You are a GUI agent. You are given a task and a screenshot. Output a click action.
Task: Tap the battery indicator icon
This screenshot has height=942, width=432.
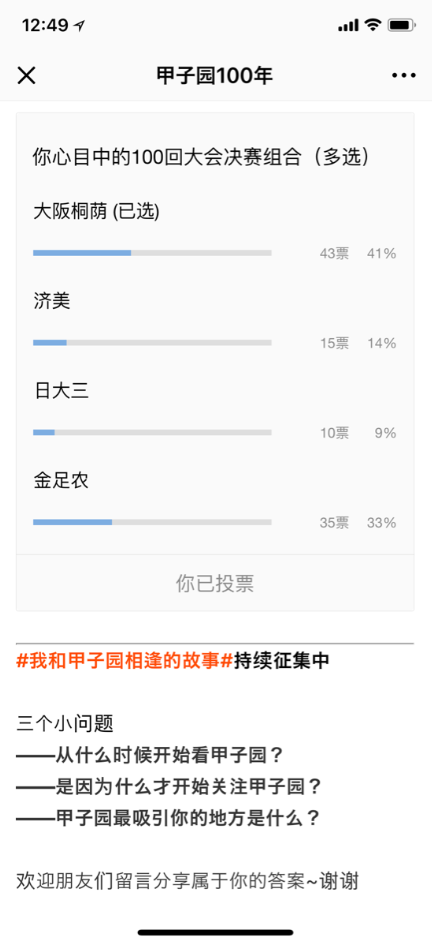[399, 25]
